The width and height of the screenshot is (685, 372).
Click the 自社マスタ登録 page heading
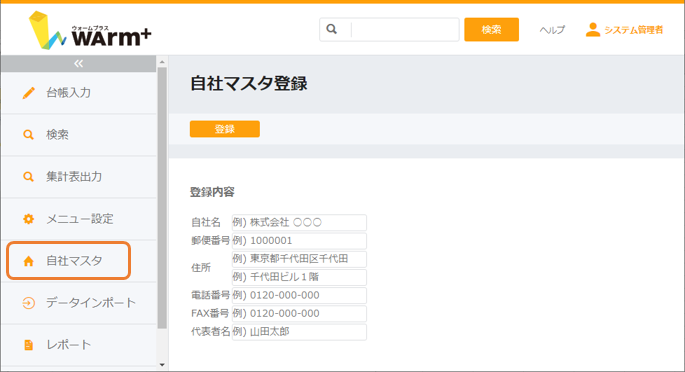[249, 83]
